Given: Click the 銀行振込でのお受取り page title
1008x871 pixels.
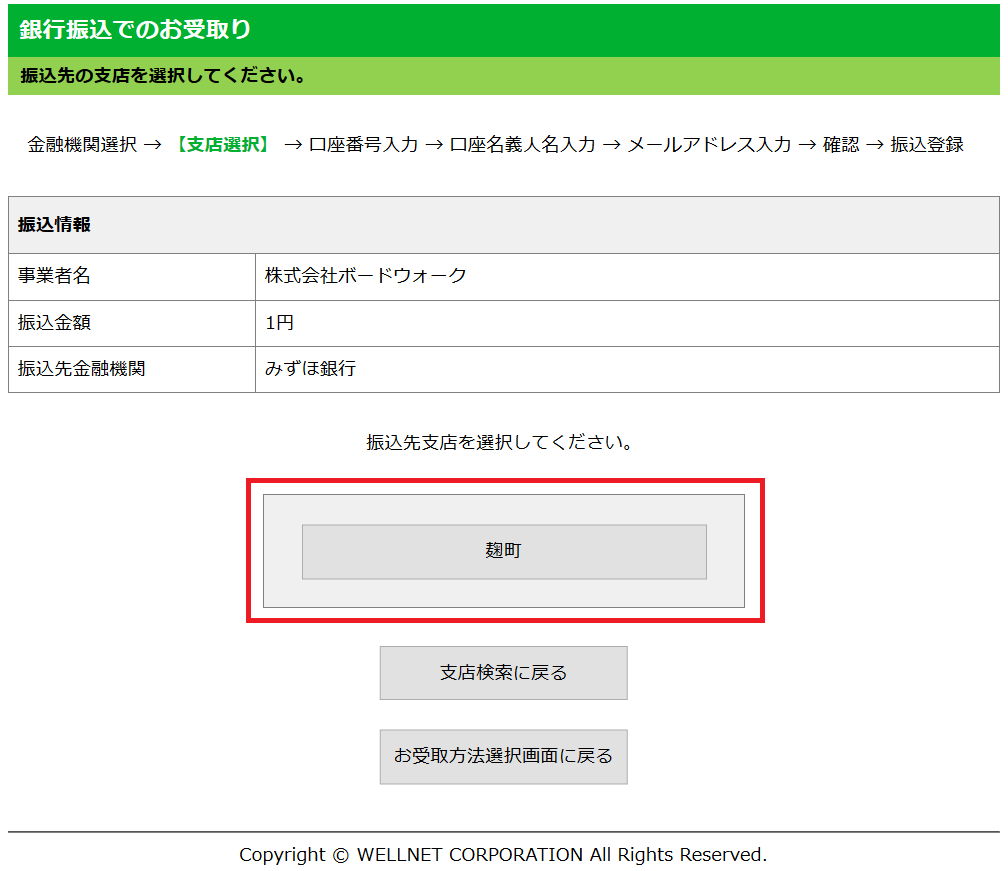Looking at the screenshot, I should point(135,30).
